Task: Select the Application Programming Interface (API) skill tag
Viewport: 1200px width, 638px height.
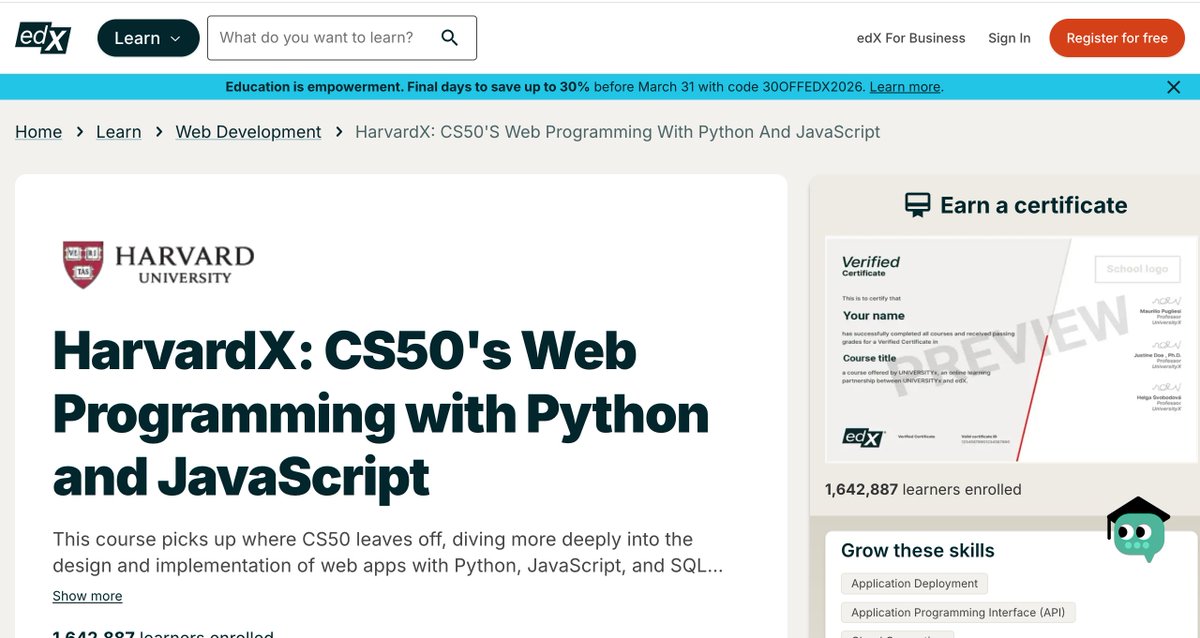Action: [958, 612]
